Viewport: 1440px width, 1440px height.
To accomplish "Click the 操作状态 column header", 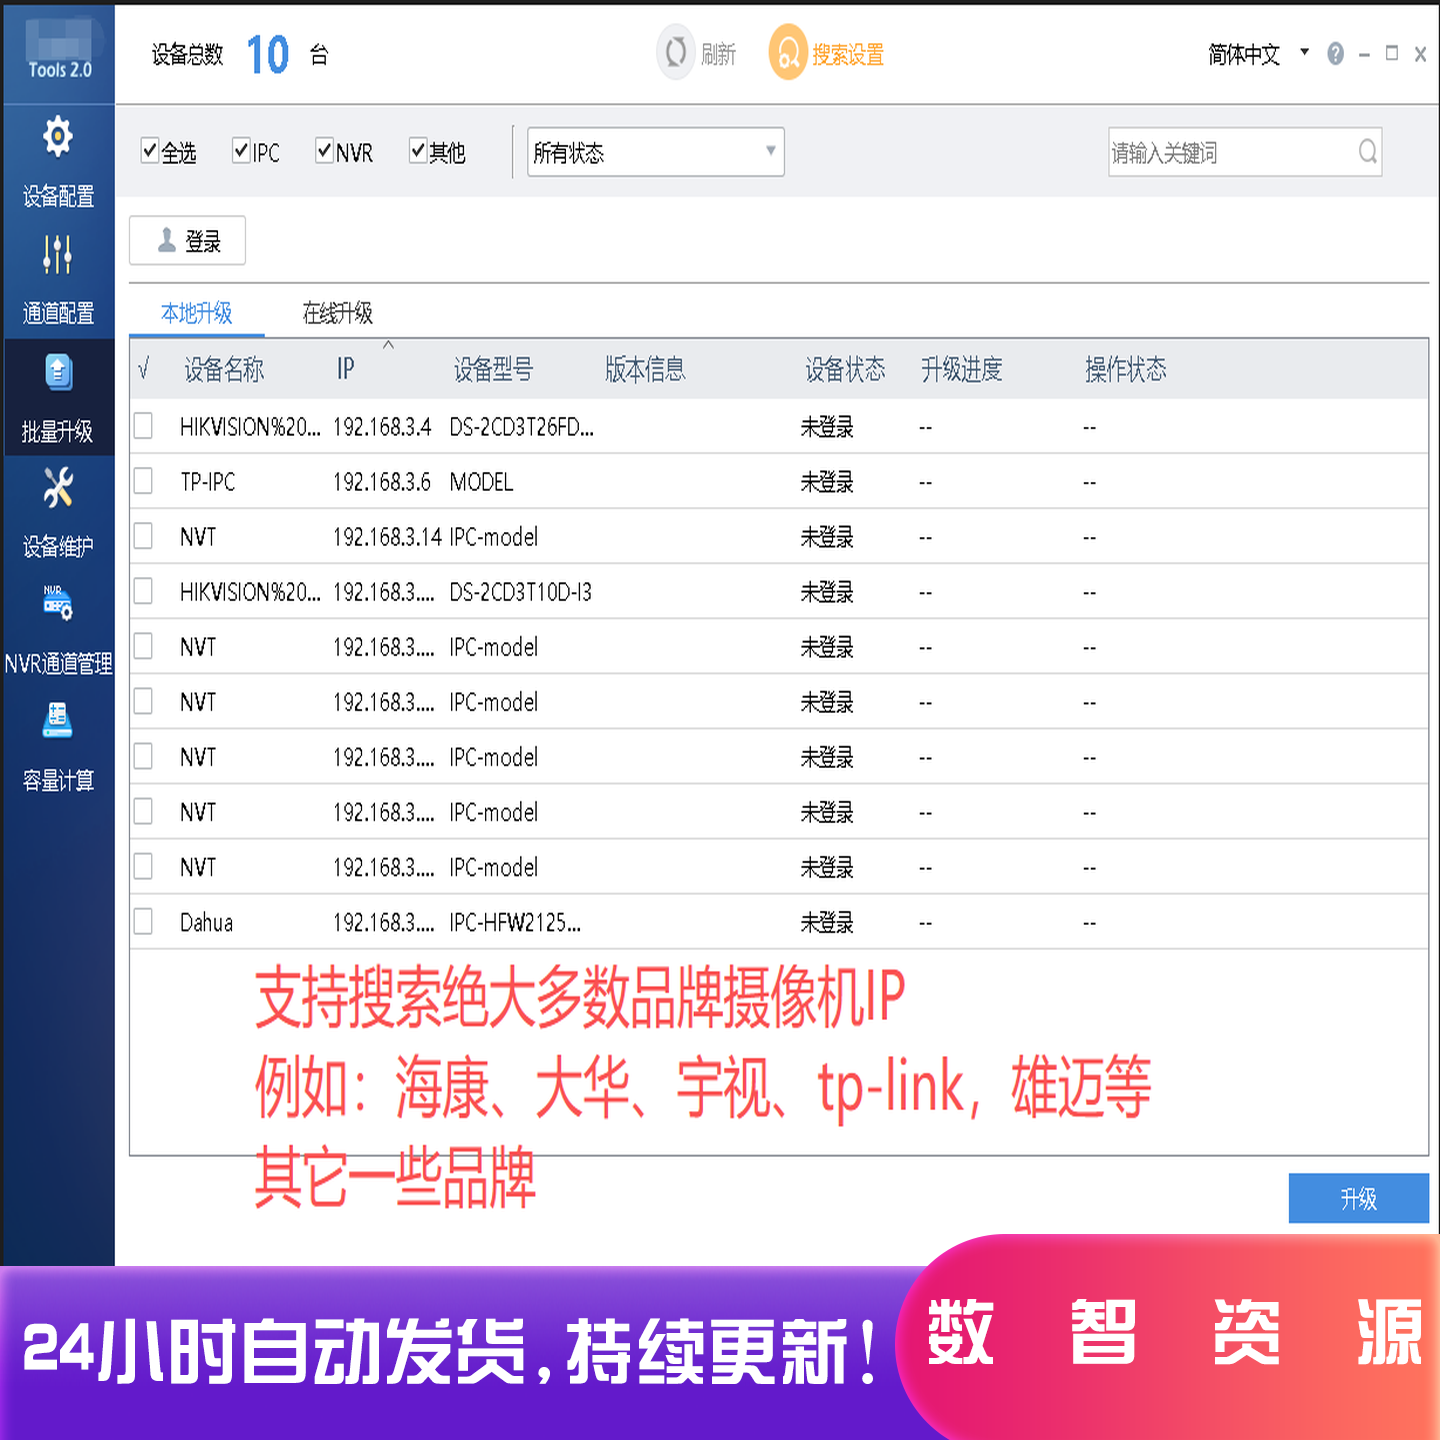I will tap(1126, 370).
